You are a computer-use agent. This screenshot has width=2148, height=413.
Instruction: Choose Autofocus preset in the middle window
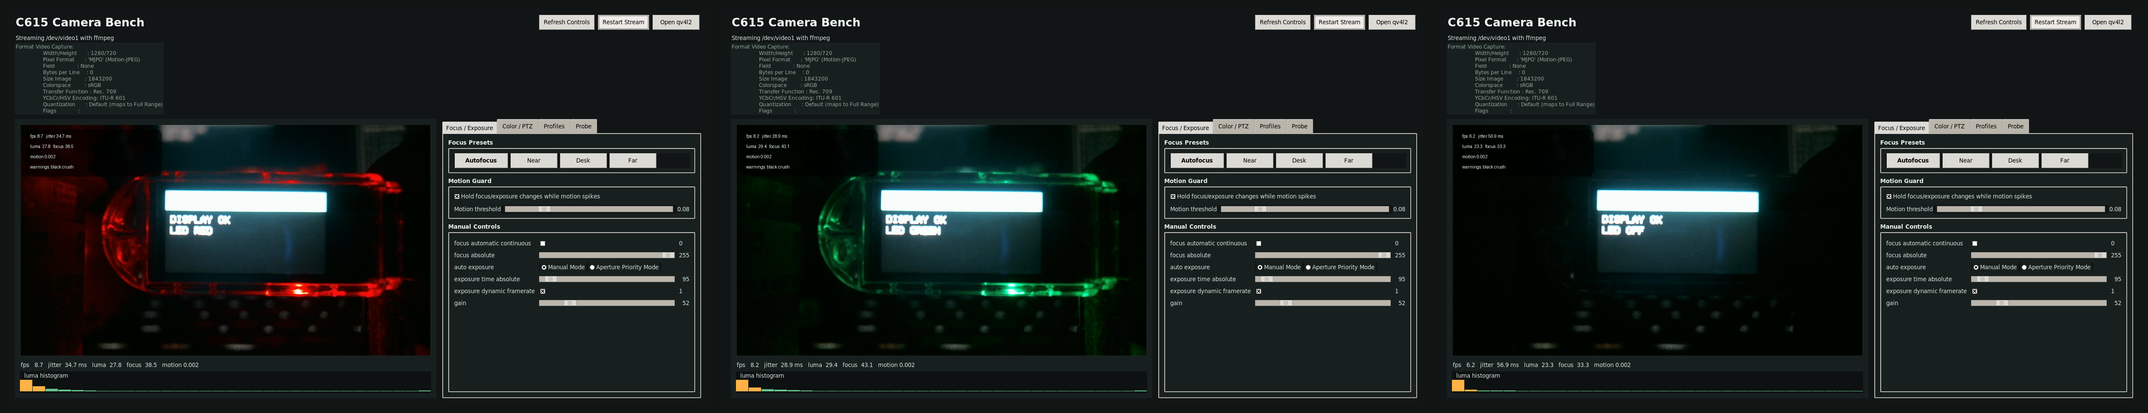[1197, 160]
